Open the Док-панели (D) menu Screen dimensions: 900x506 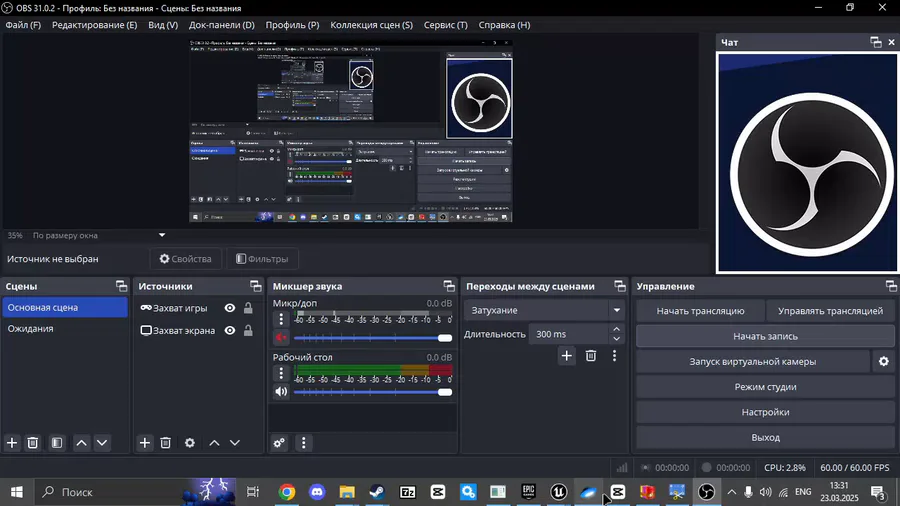click(221, 24)
